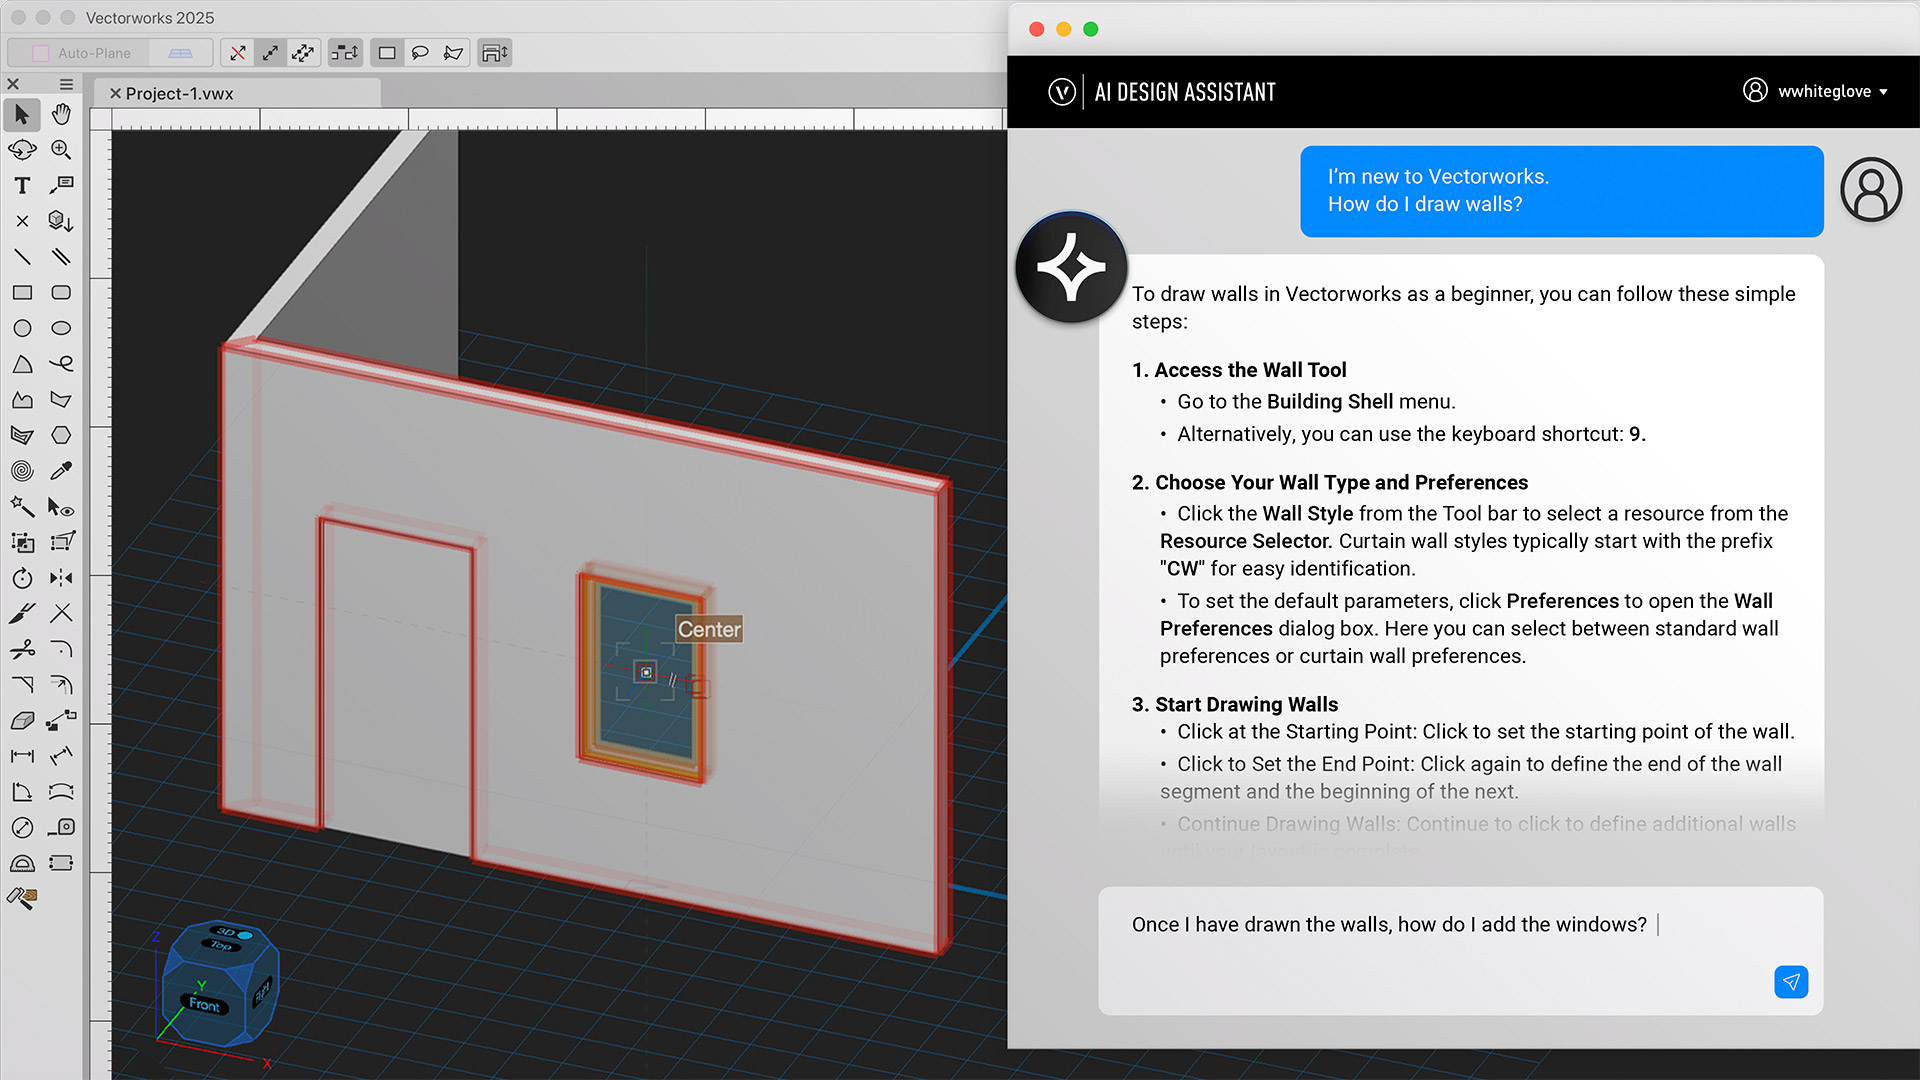The width and height of the screenshot is (1920, 1080).
Task: Activate the Pan hand tool
Action: pos(60,115)
